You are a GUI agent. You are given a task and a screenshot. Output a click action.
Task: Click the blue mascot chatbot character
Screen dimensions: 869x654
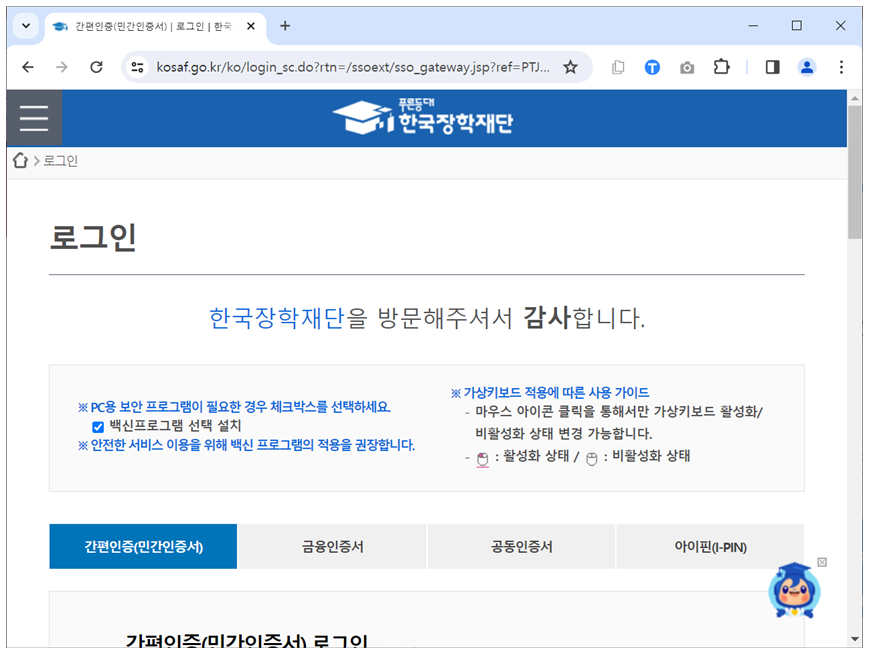tap(794, 591)
